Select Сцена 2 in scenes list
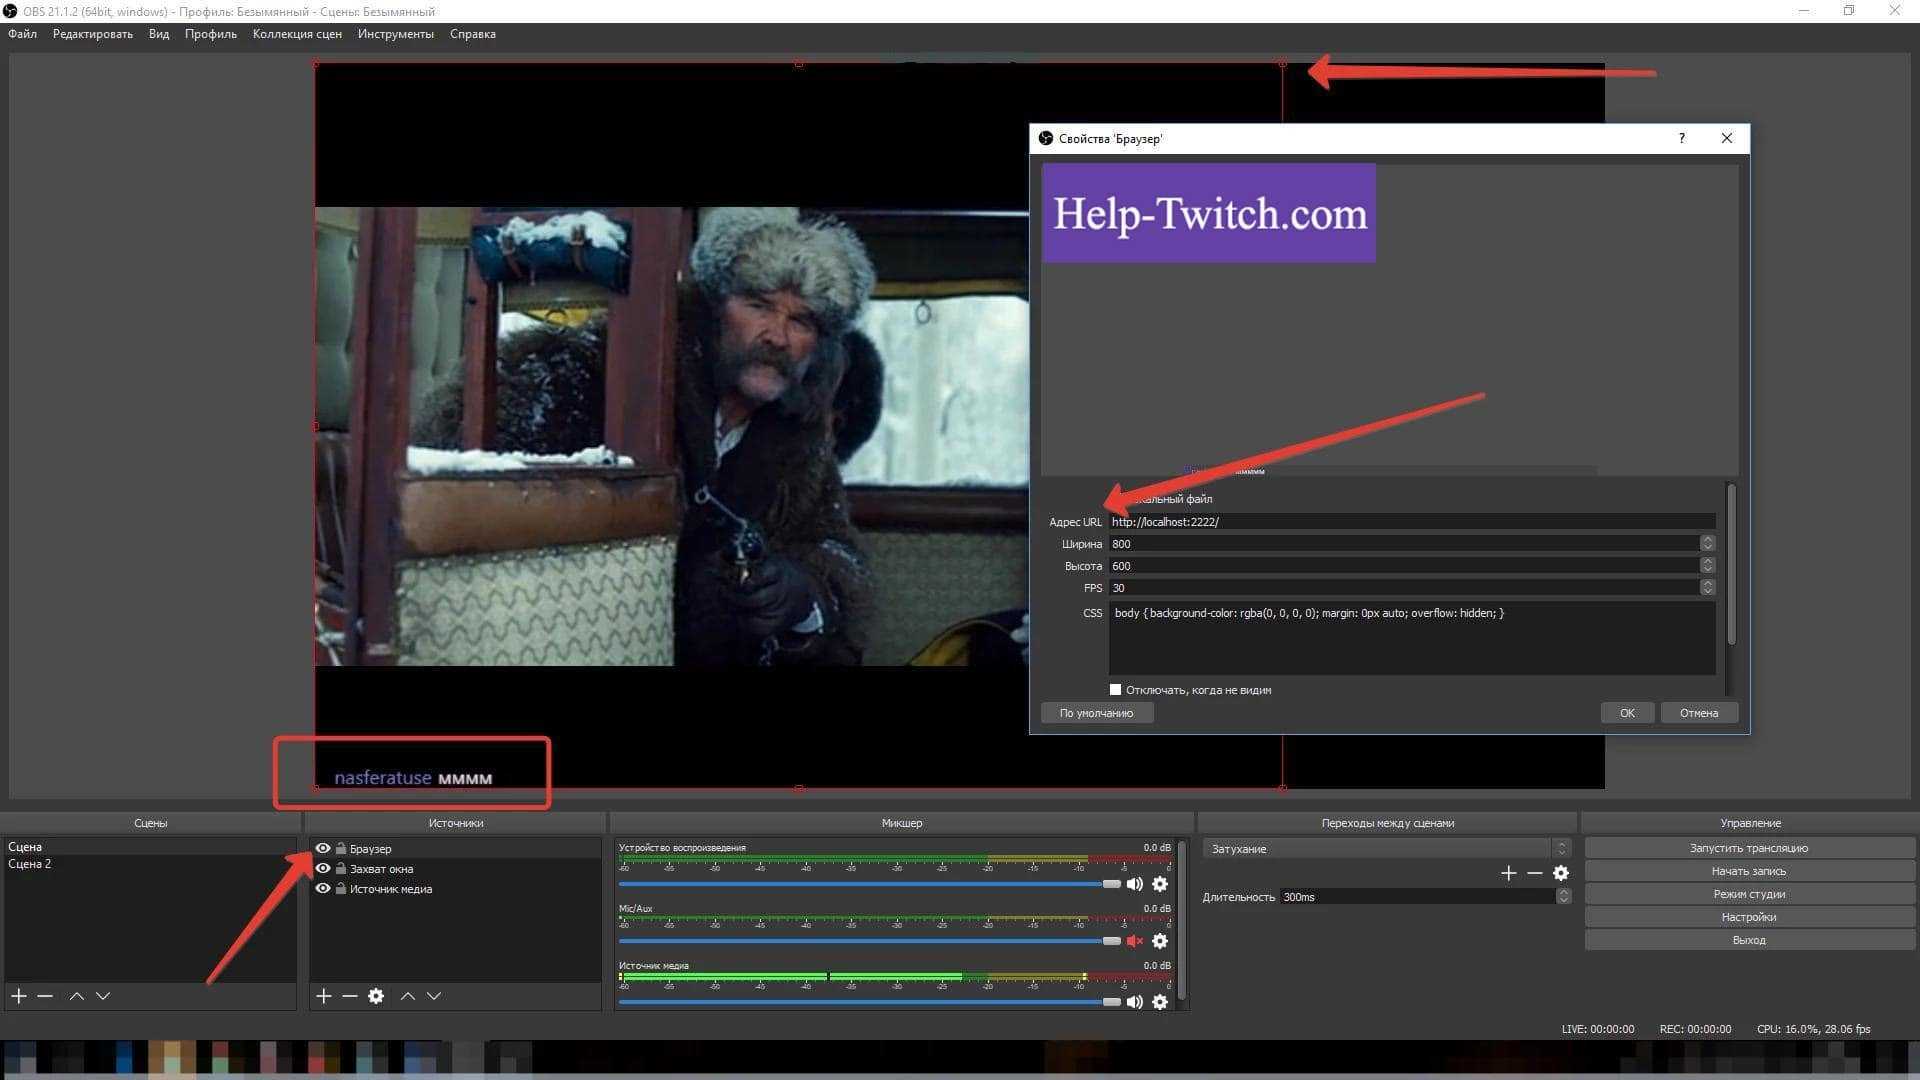 point(150,864)
